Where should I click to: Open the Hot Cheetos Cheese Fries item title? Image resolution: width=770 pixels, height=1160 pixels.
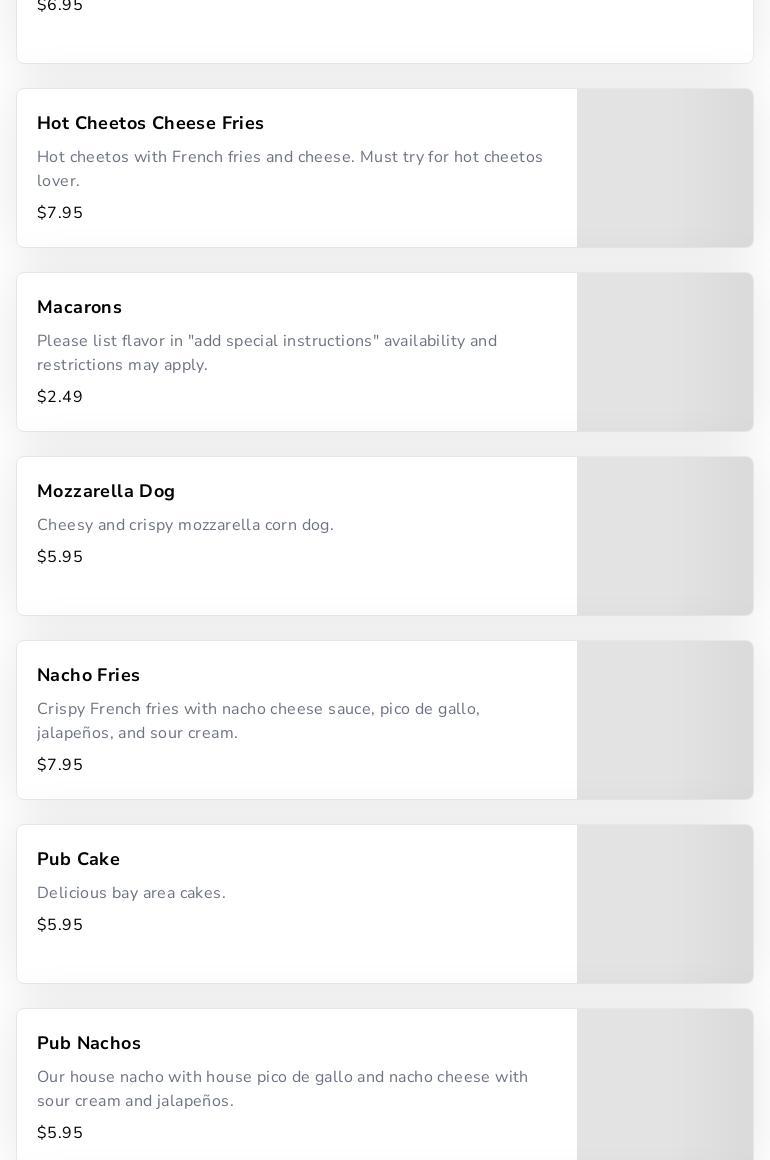[150, 123]
